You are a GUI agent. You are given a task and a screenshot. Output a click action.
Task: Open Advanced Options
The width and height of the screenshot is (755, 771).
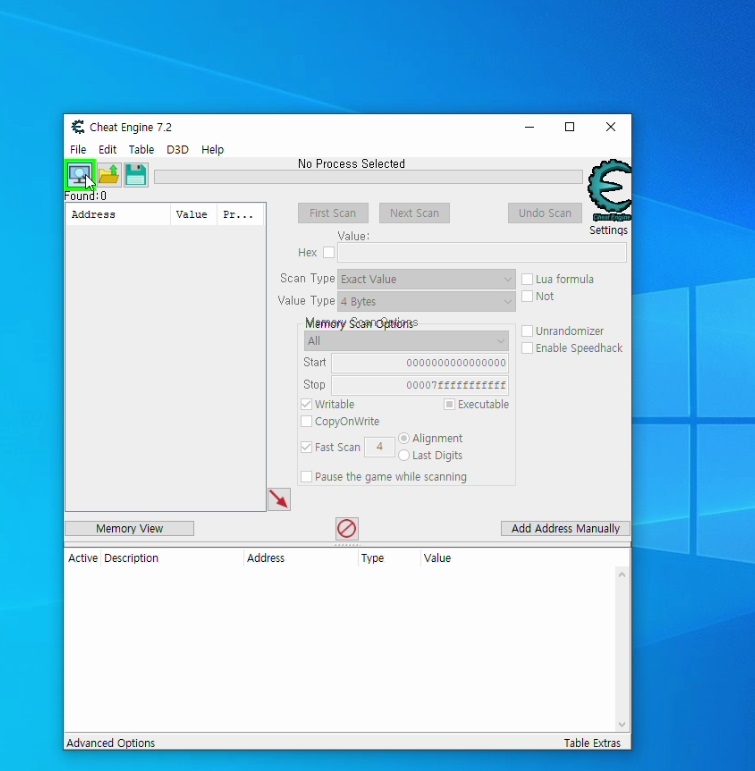click(111, 743)
